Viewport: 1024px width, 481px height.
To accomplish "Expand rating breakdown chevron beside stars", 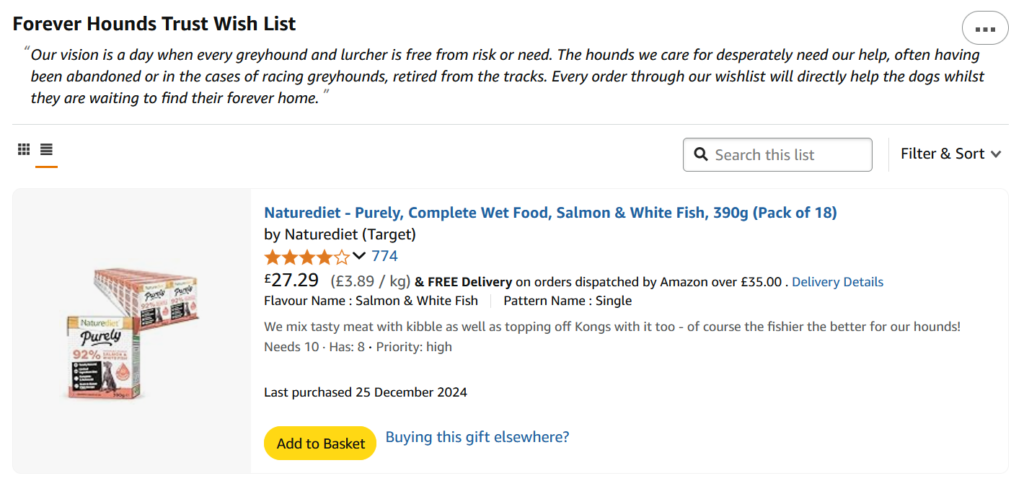I will tap(359, 255).
